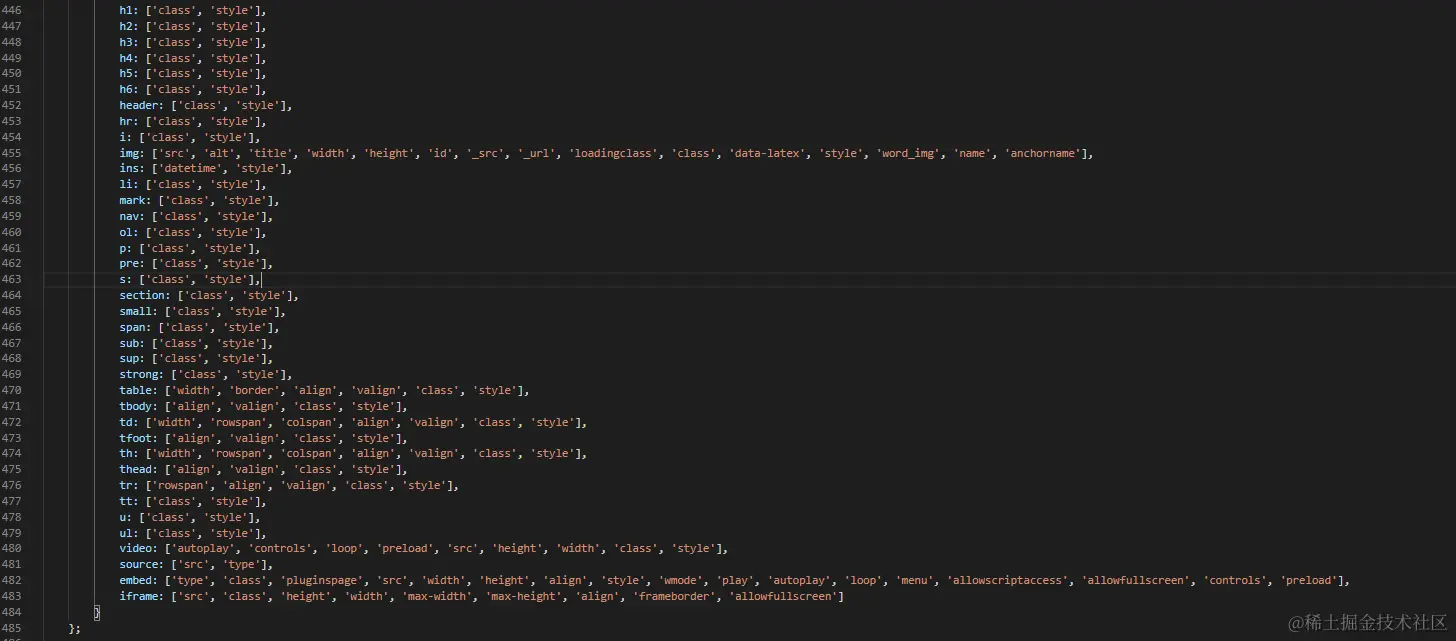
Task: Click the 'thead' property name
Action: coord(136,470)
